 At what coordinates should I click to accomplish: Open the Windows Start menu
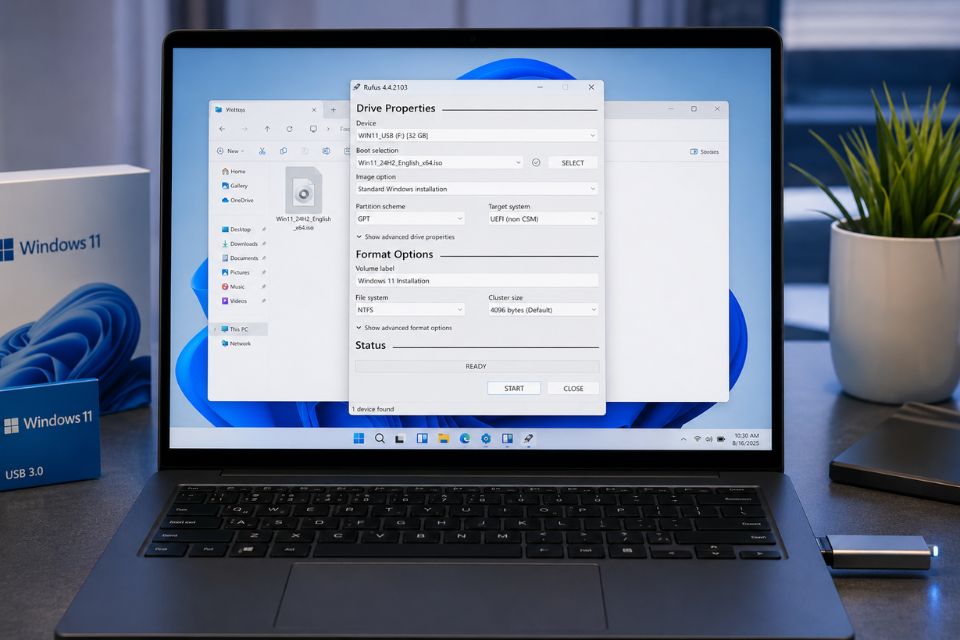359,438
